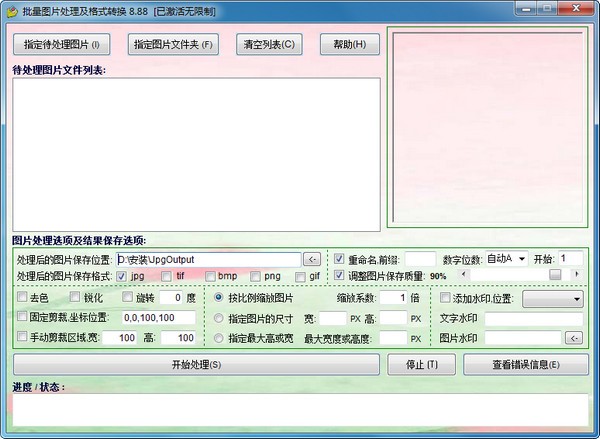Start processing with 开始处理(S)
The image size is (600, 439).
(196, 364)
